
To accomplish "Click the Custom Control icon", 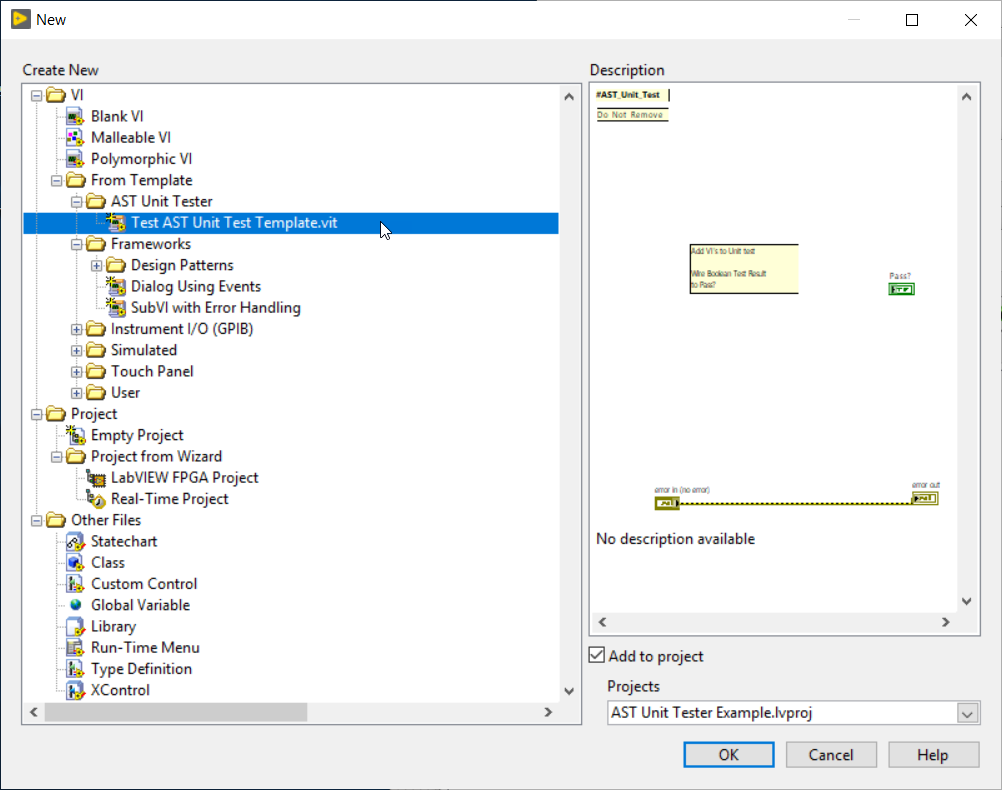I will pyautogui.click(x=75, y=584).
